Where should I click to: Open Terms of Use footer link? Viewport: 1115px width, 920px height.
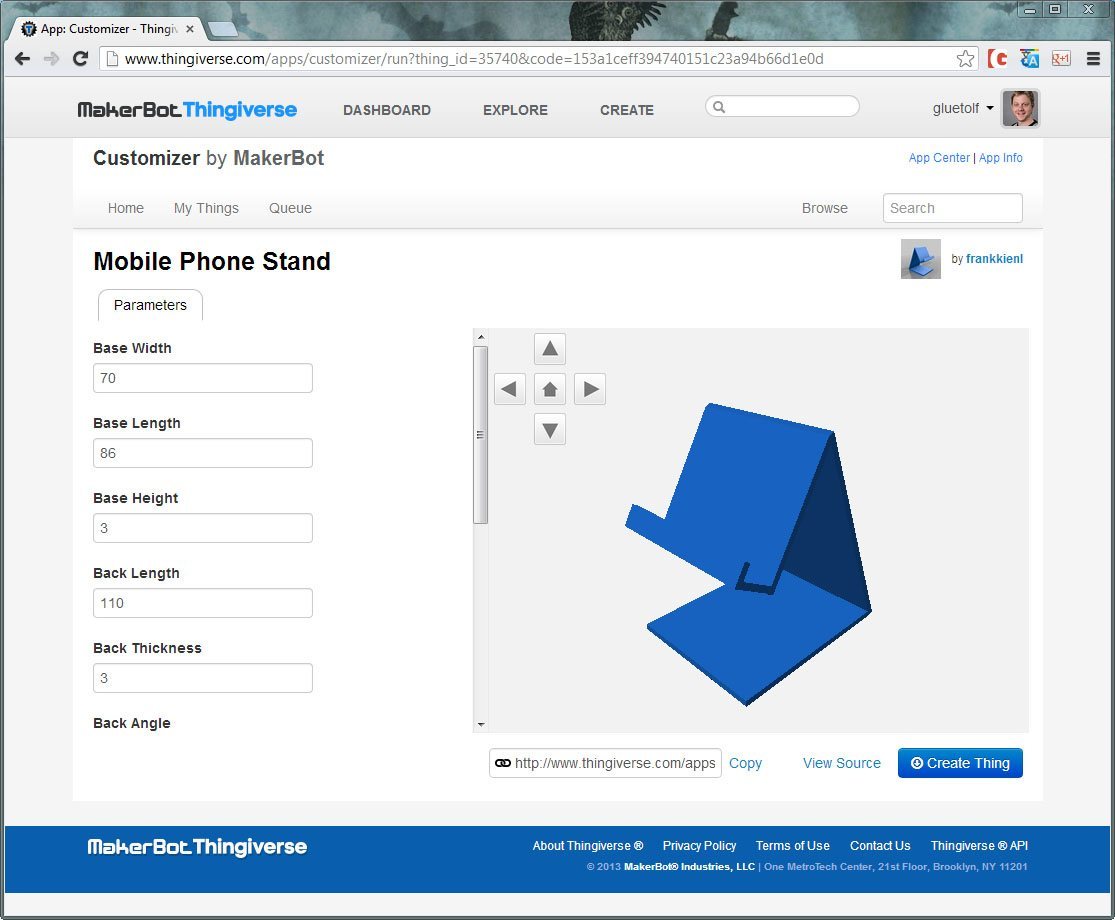792,845
